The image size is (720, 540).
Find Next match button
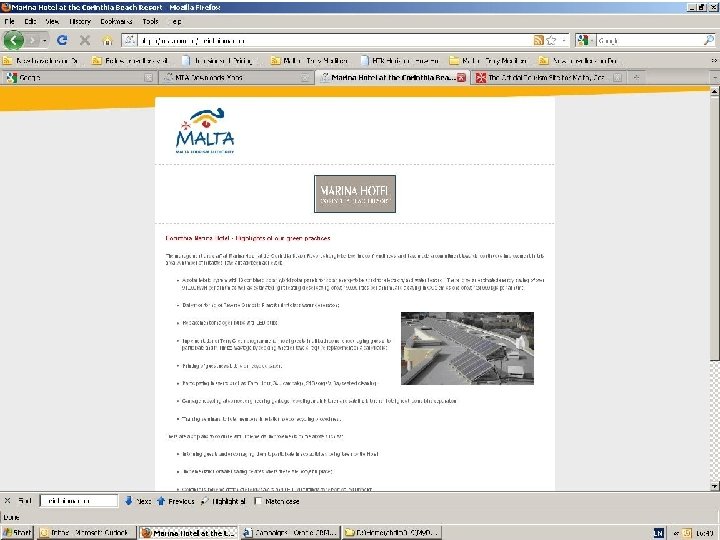[x=138, y=501]
